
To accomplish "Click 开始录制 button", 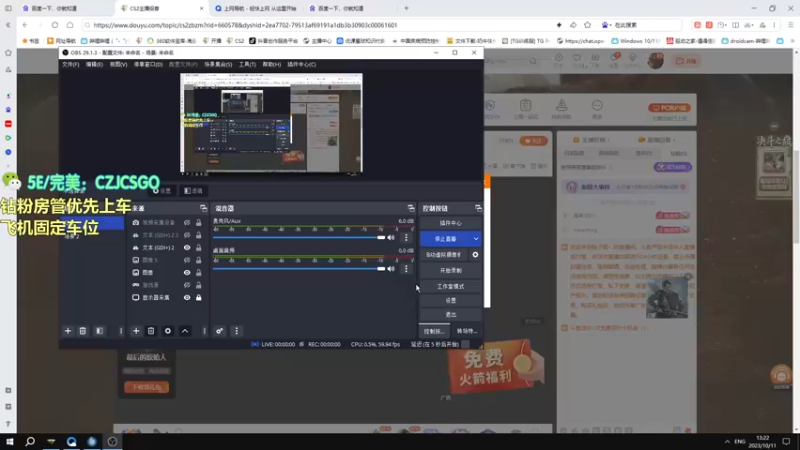I will click(451, 270).
